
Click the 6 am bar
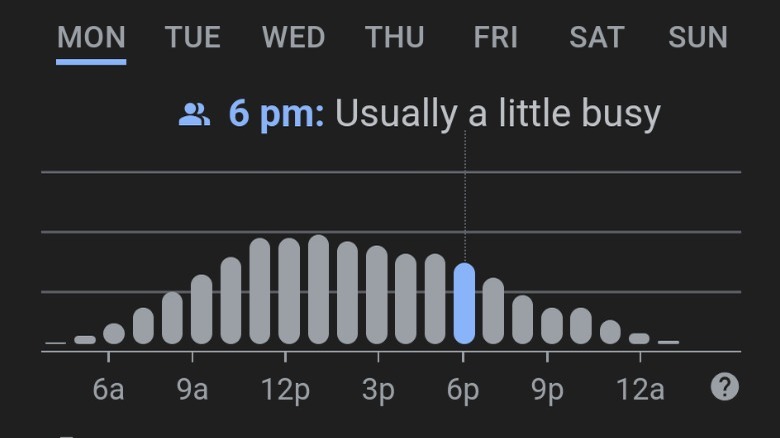(114, 334)
